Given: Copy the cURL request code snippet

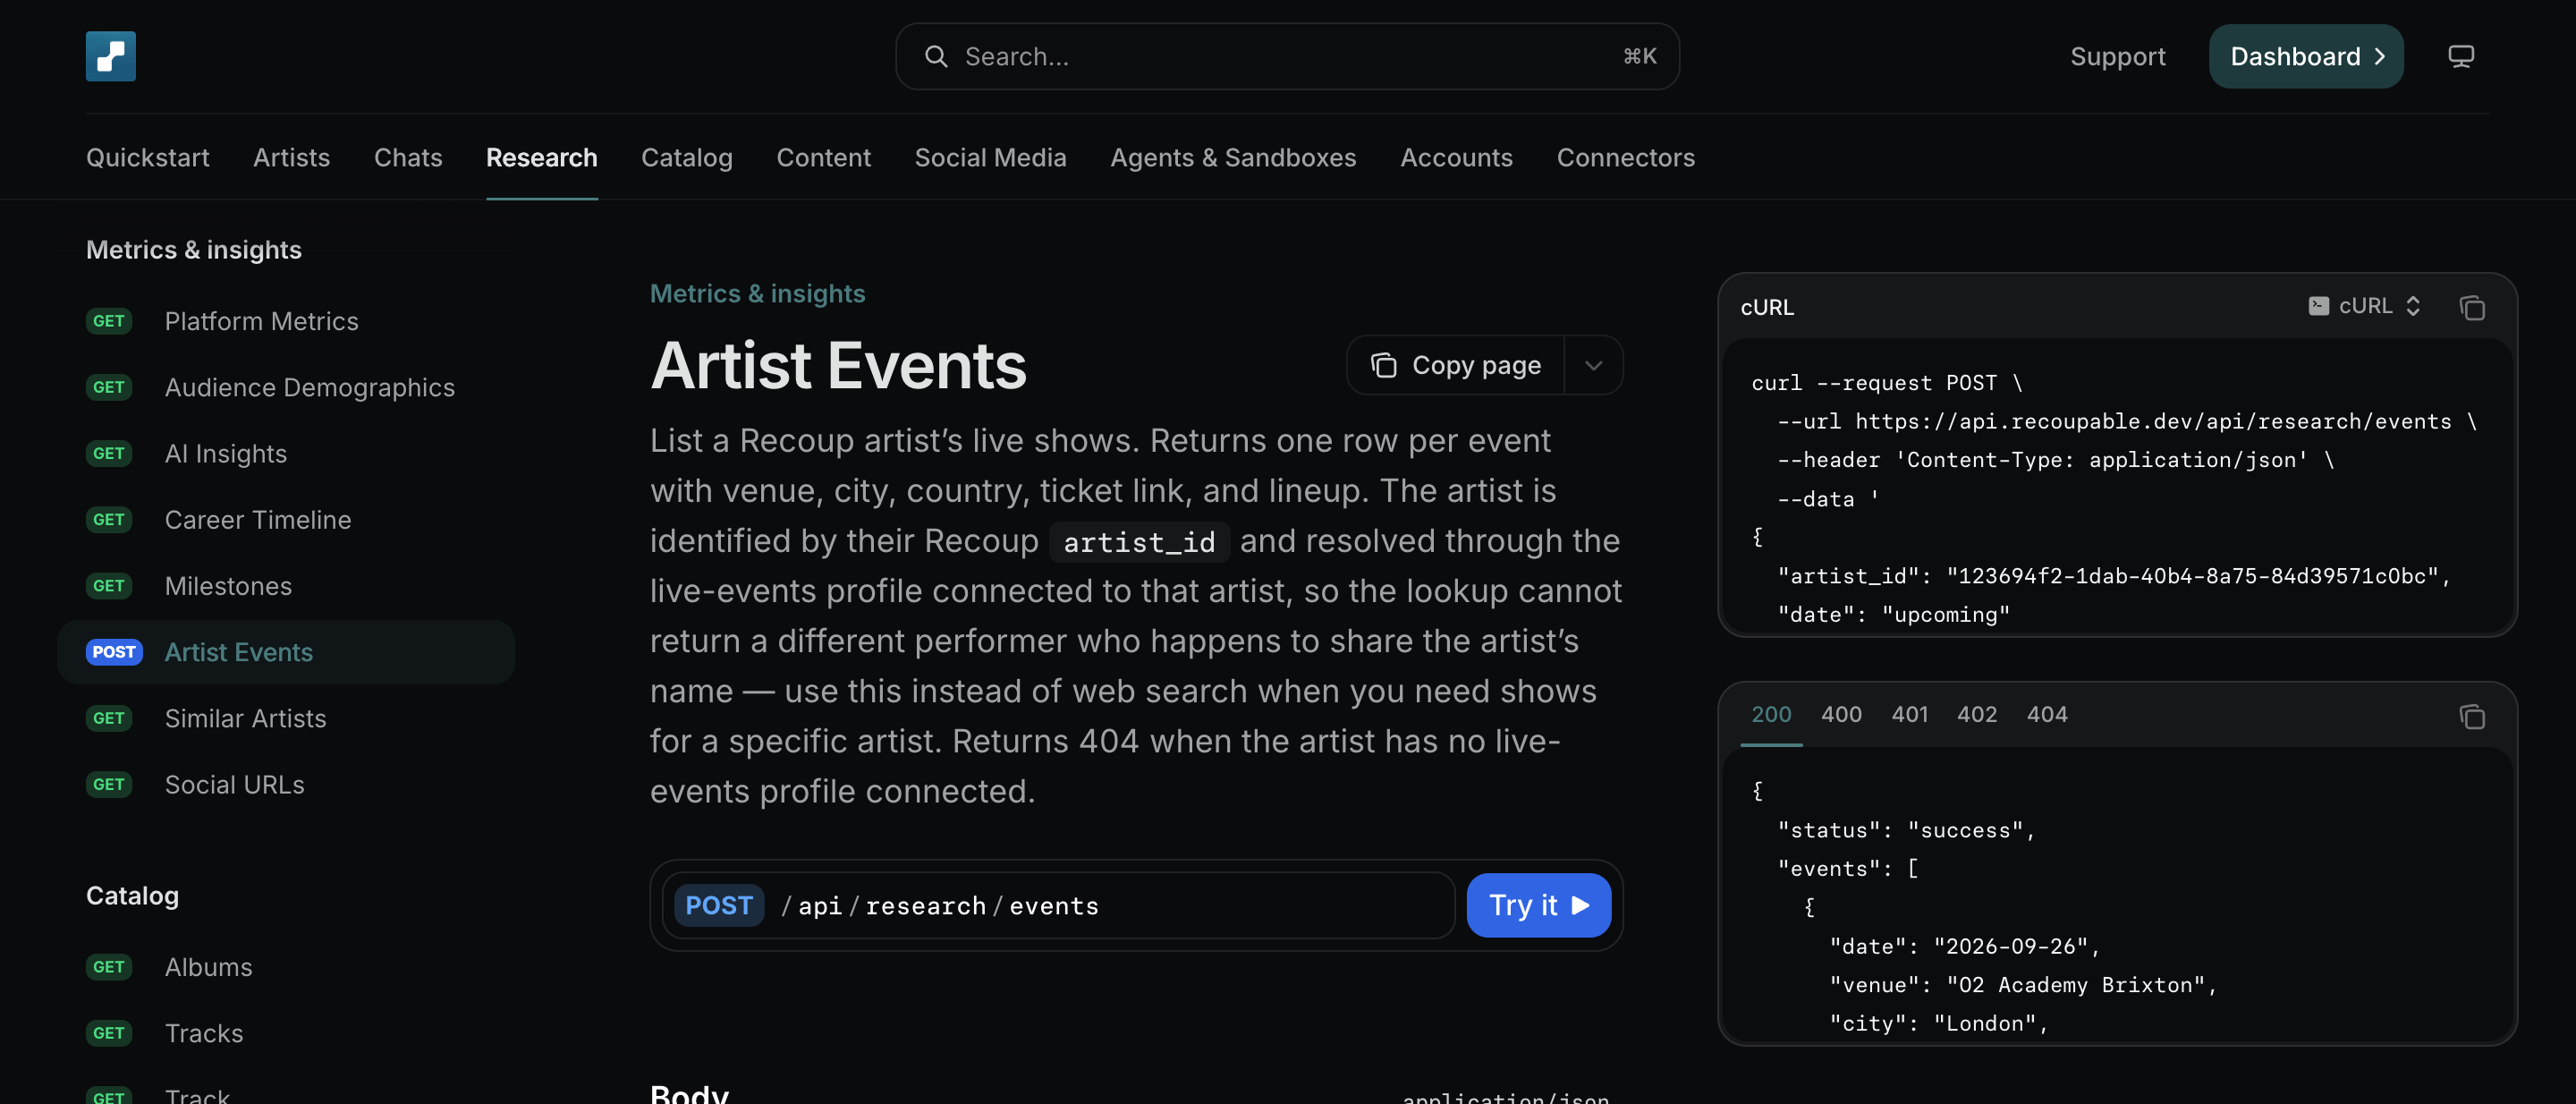Looking at the screenshot, I should (x=2472, y=307).
